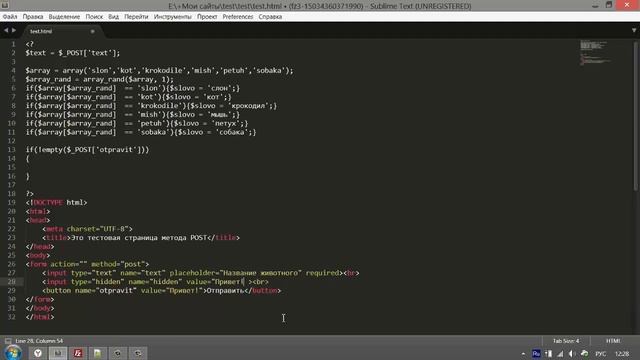Click the if(!empty($_POST['otpravit'])) line
The image size is (640, 360).
87,150
